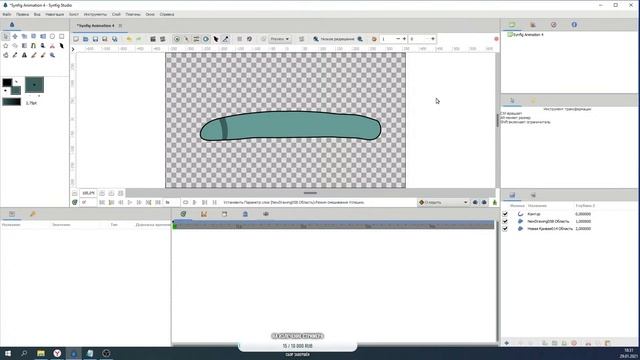Screen dimensions: 640x360
Task: Select the Eyedropper tool
Action: [15, 55]
